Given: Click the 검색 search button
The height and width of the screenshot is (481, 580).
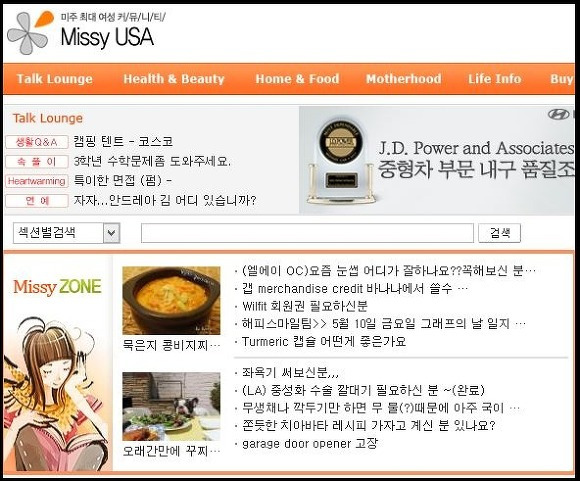Looking at the screenshot, I should pyautogui.click(x=499, y=233).
